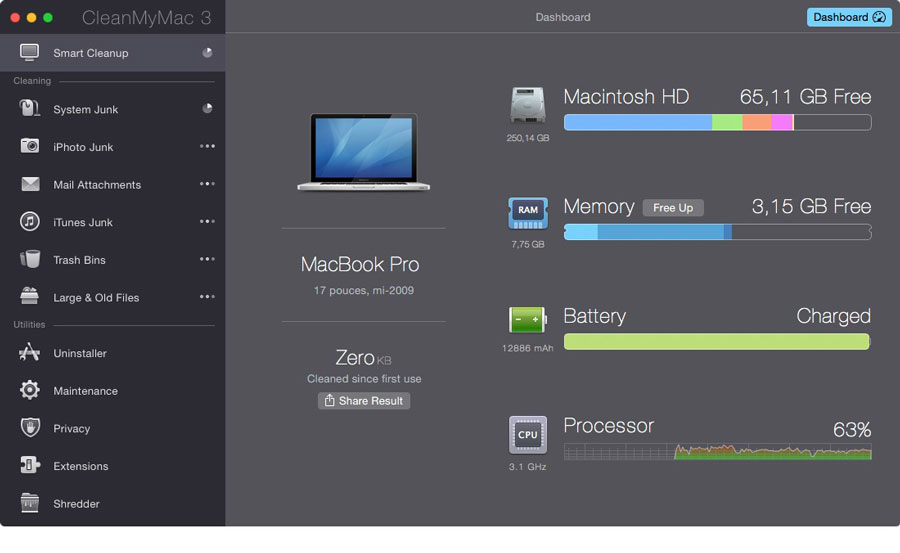Click the '7,75 GB' memory size label

[527, 244]
